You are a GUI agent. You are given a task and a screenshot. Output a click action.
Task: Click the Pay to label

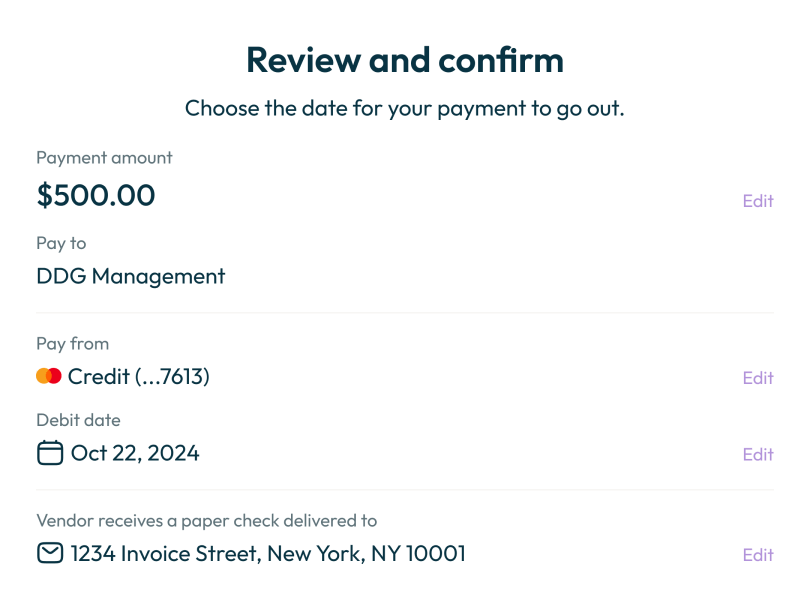click(x=61, y=243)
